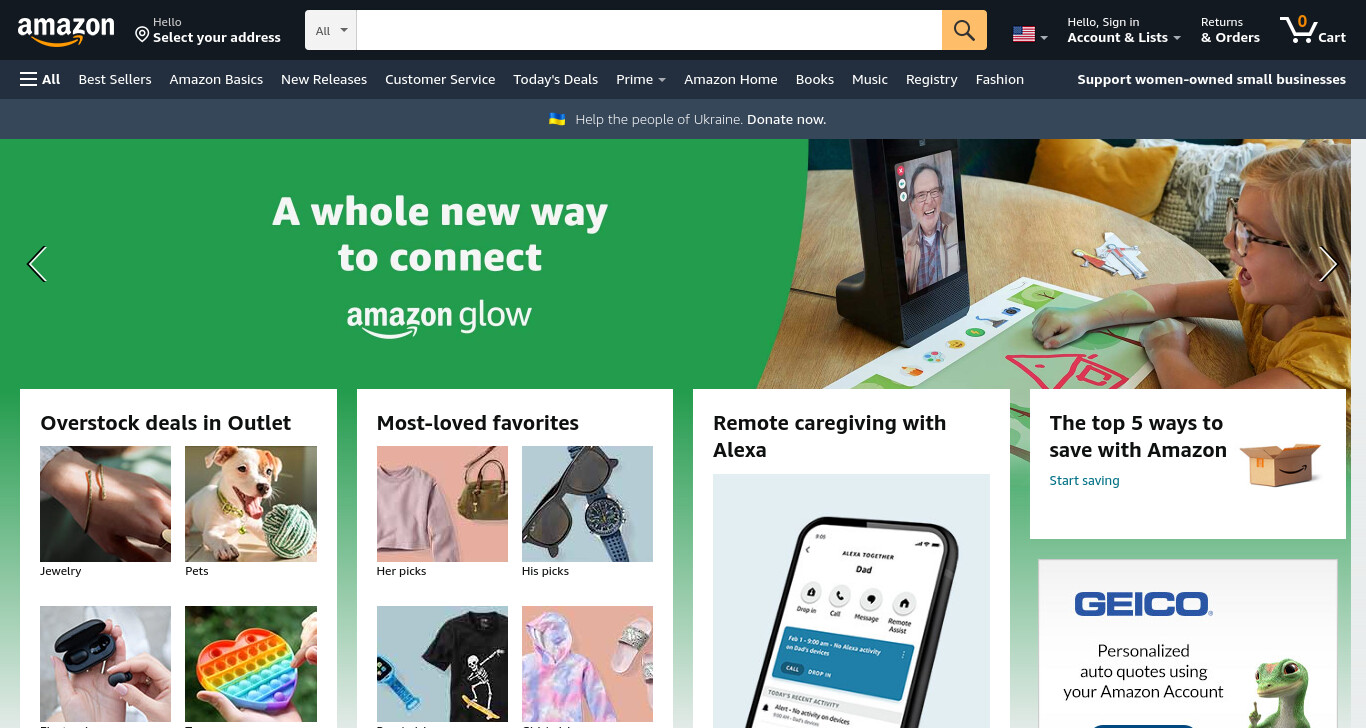The width and height of the screenshot is (1366, 728).
Task: Open the US flag language dropdown
Action: pos(1030,35)
